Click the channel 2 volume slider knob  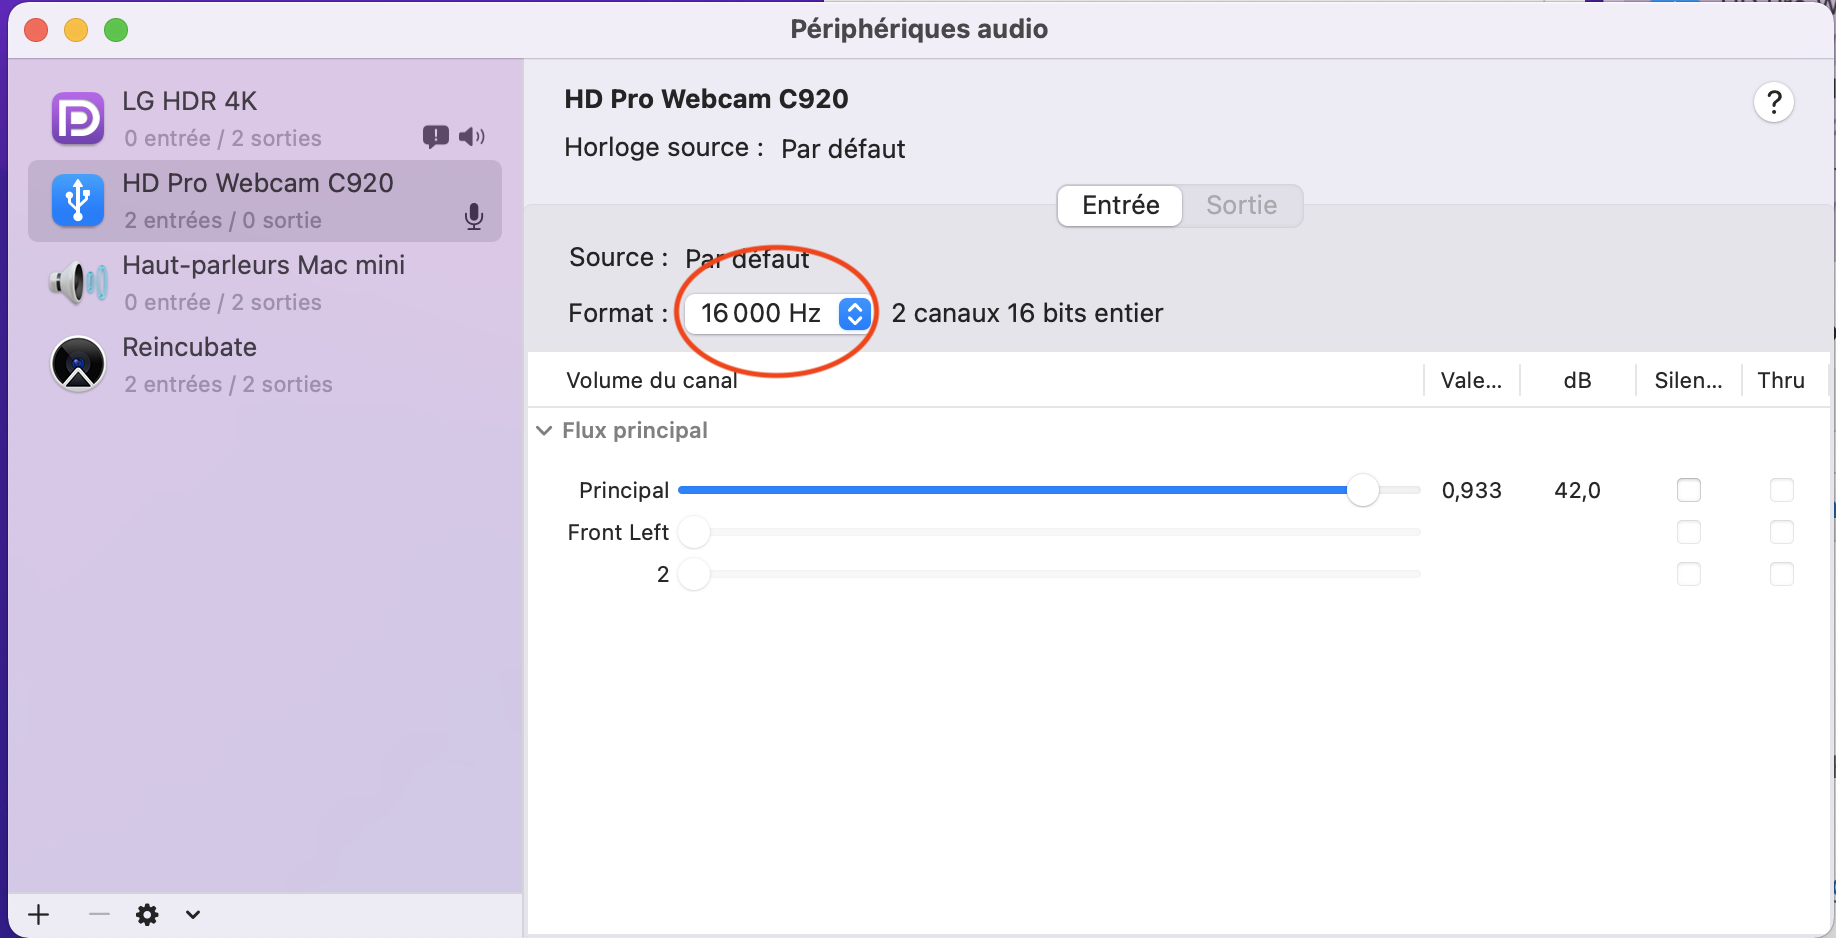pyautogui.click(x=694, y=574)
